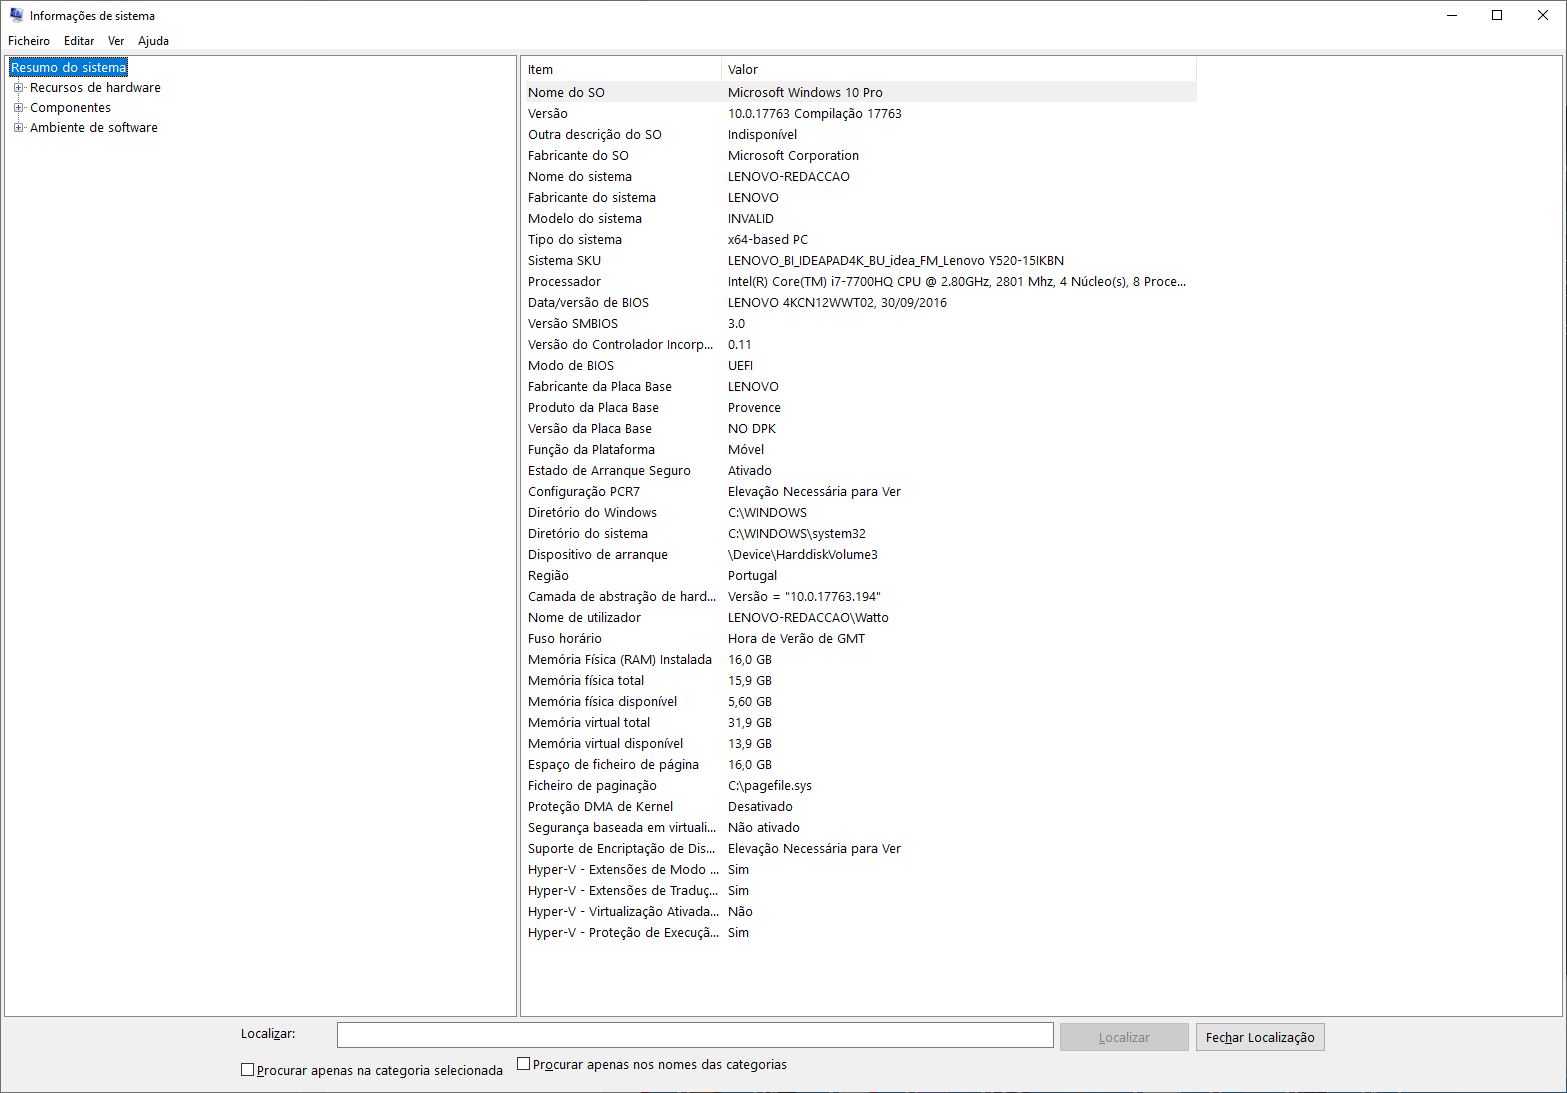Check Procurar apenas nos nomes das categorias
Screen dimensions: 1567x1093
[x=523, y=1064]
